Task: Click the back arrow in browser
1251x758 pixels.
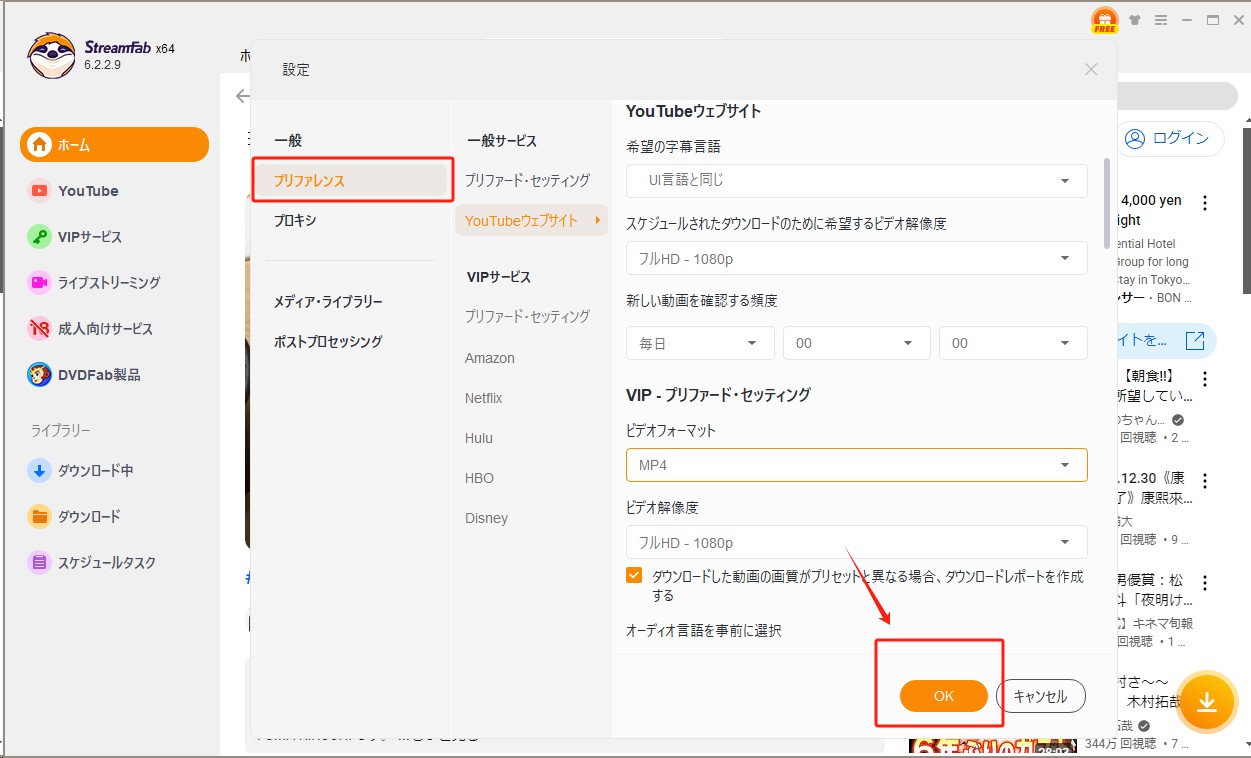Action: [x=241, y=96]
